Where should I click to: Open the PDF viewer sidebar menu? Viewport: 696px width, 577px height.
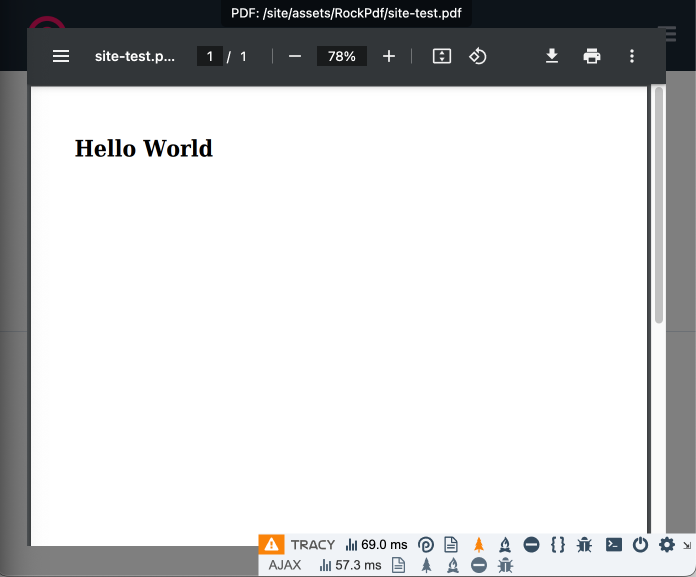pos(61,56)
